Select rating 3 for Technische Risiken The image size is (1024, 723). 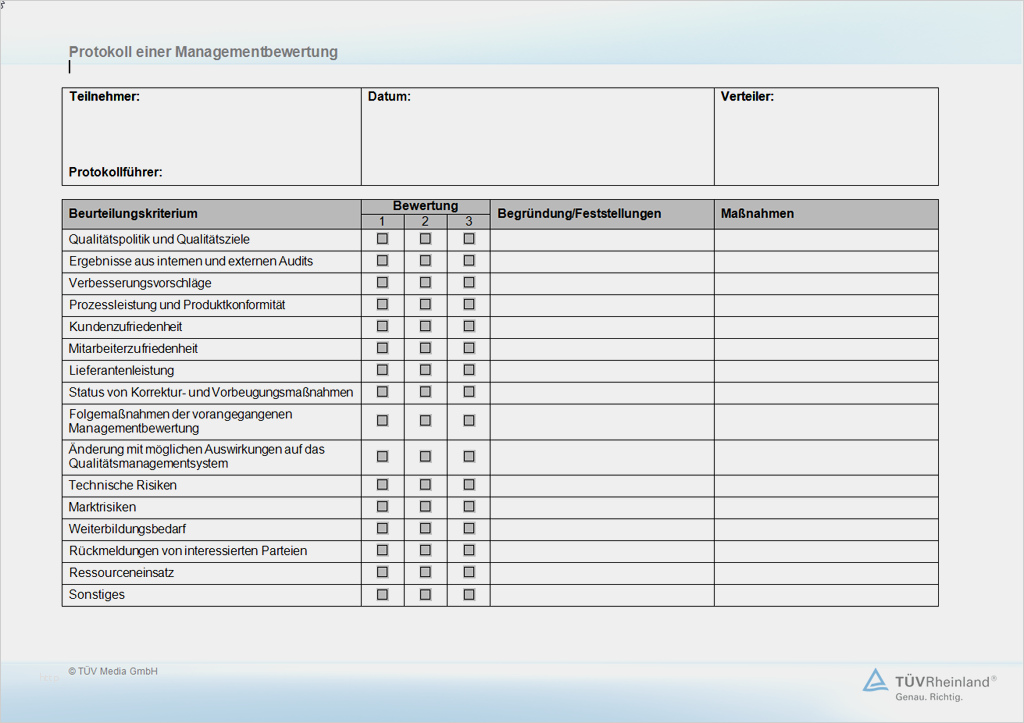(469, 485)
